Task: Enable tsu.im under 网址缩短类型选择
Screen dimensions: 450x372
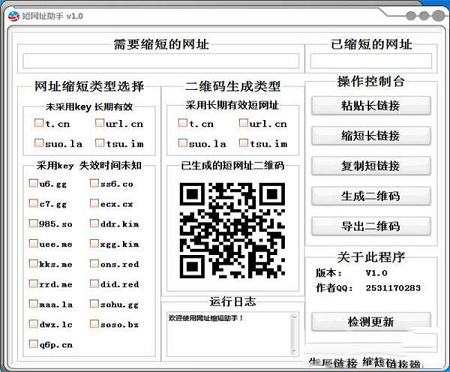Action: coord(100,143)
